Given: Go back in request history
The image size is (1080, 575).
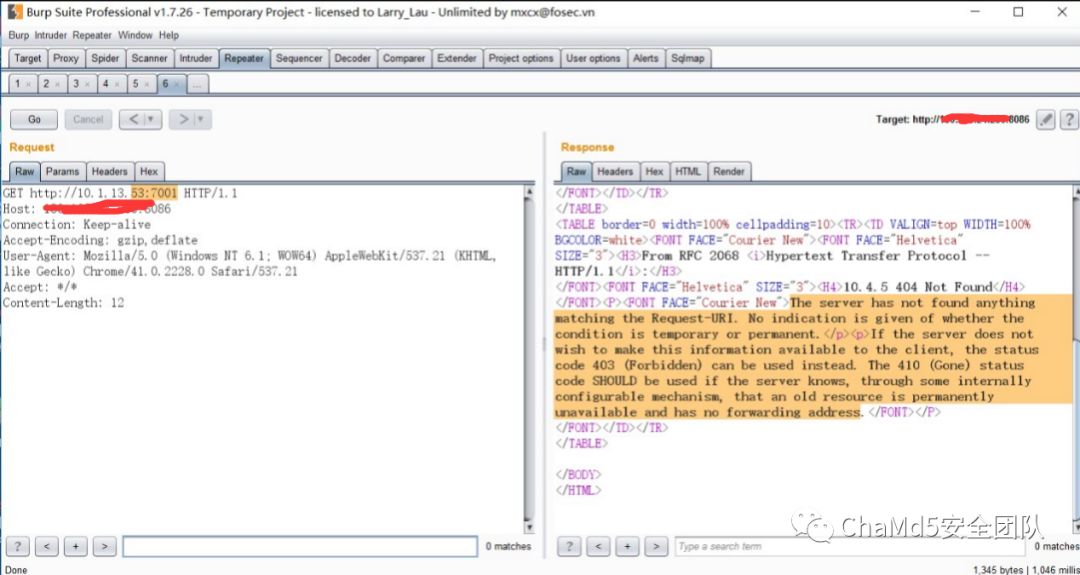Looking at the screenshot, I should 132,119.
